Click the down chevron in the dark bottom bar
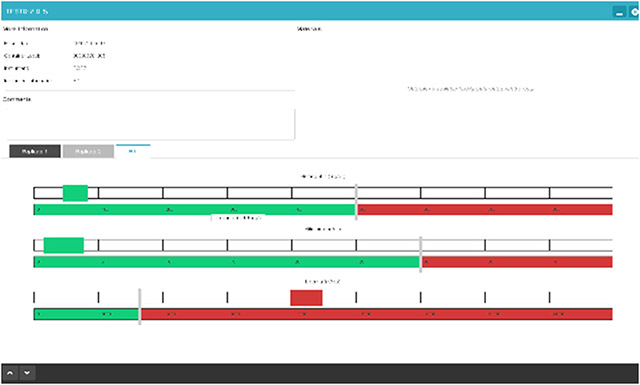The height and width of the screenshot is (385, 640). [x=27, y=373]
